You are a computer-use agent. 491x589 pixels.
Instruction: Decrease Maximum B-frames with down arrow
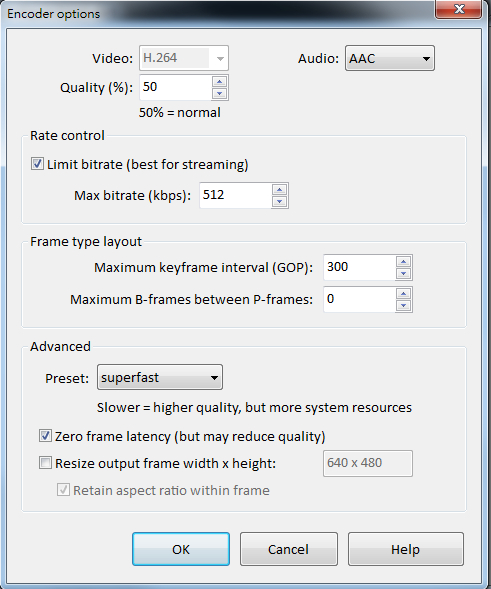point(403,305)
